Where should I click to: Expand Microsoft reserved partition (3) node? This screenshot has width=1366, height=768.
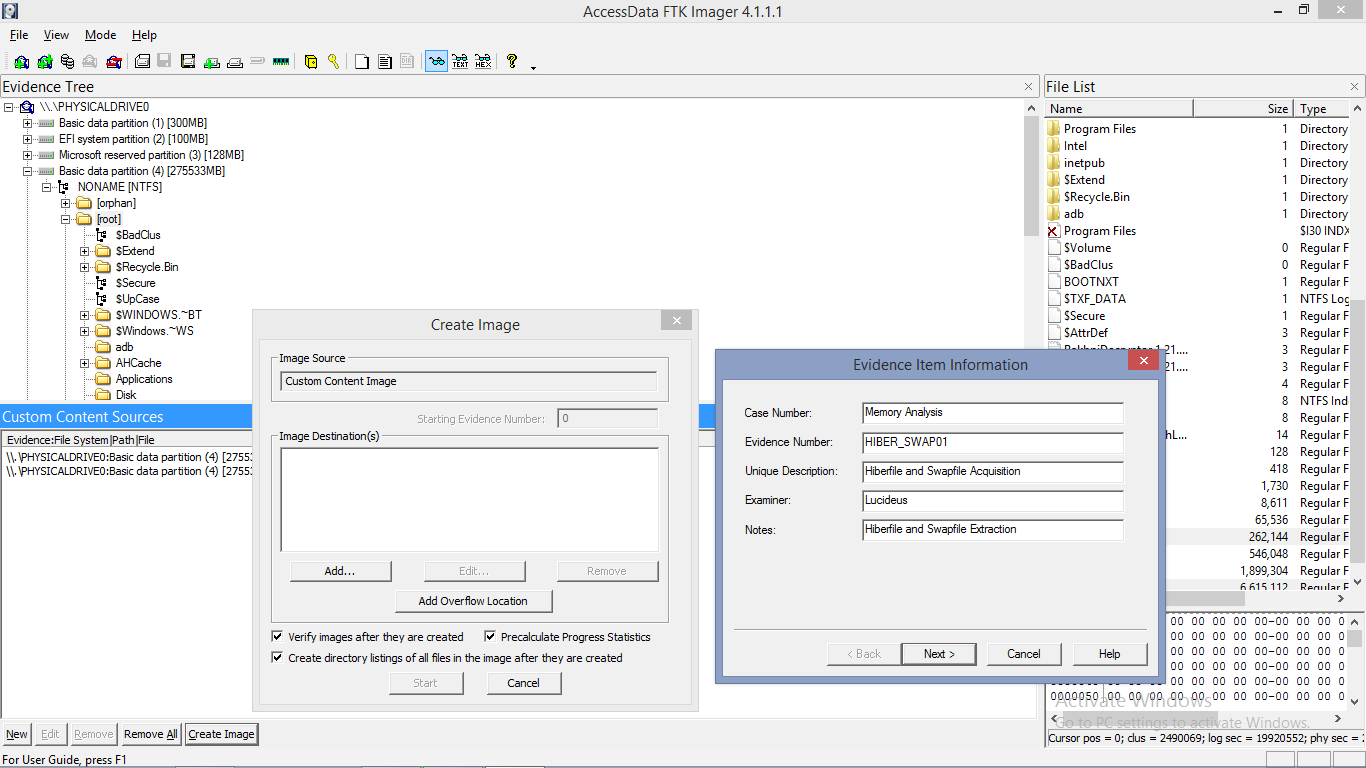pyautogui.click(x=28, y=155)
